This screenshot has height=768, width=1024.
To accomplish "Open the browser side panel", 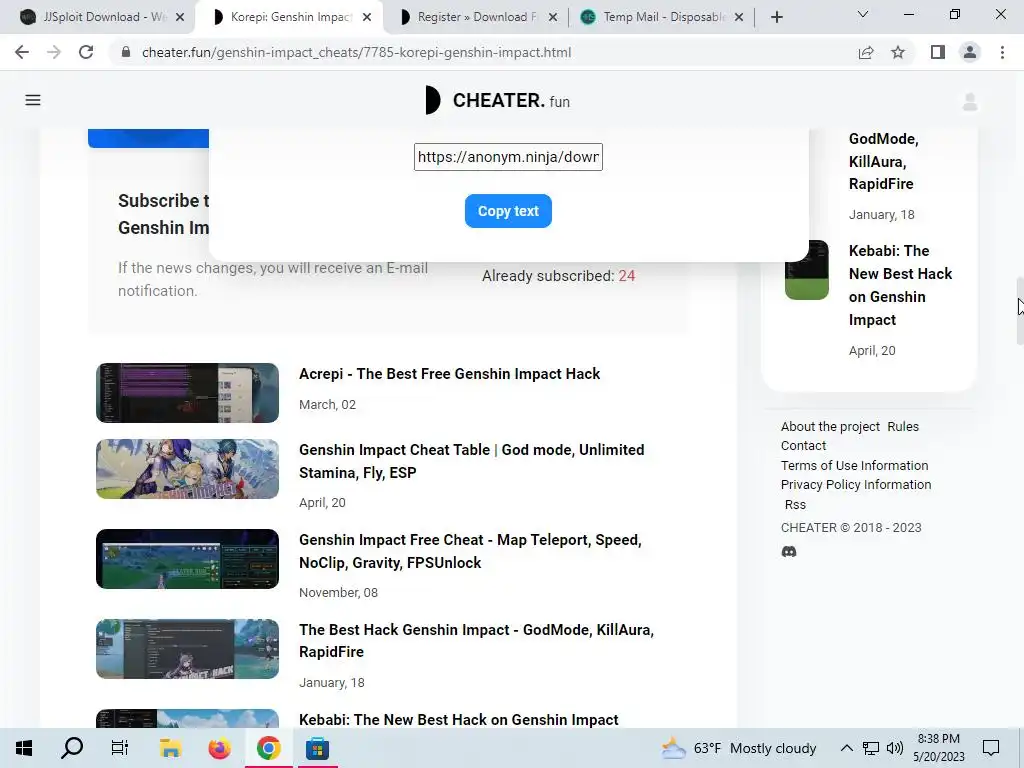I will pyautogui.click(x=938, y=52).
